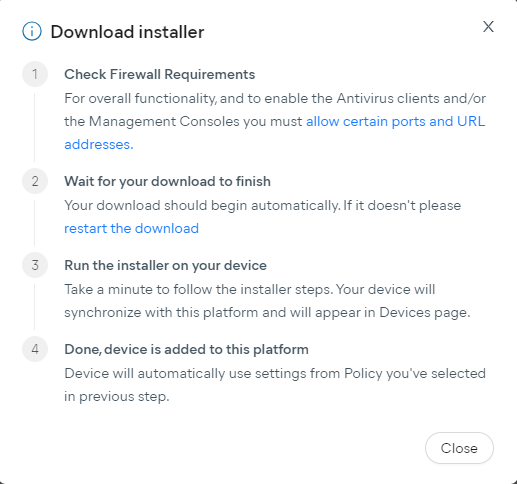Screen dimensions: 517x484
Task: Click the step 4 number circle
Action: point(35,349)
